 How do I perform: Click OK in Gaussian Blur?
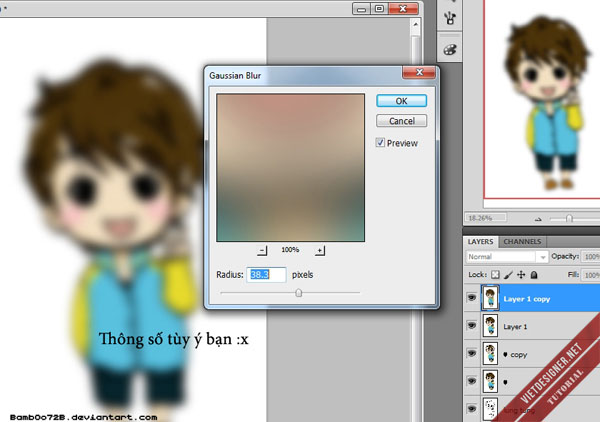pyautogui.click(x=401, y=101)
